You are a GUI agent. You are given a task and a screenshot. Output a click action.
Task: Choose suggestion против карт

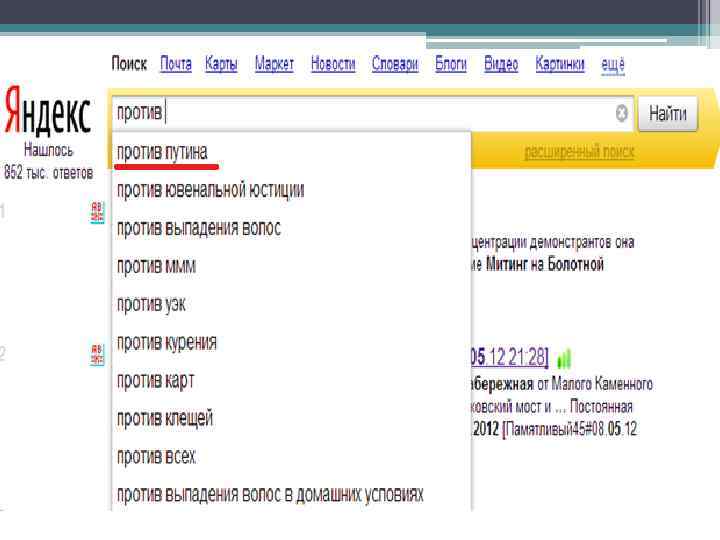(x=292, y=381)
